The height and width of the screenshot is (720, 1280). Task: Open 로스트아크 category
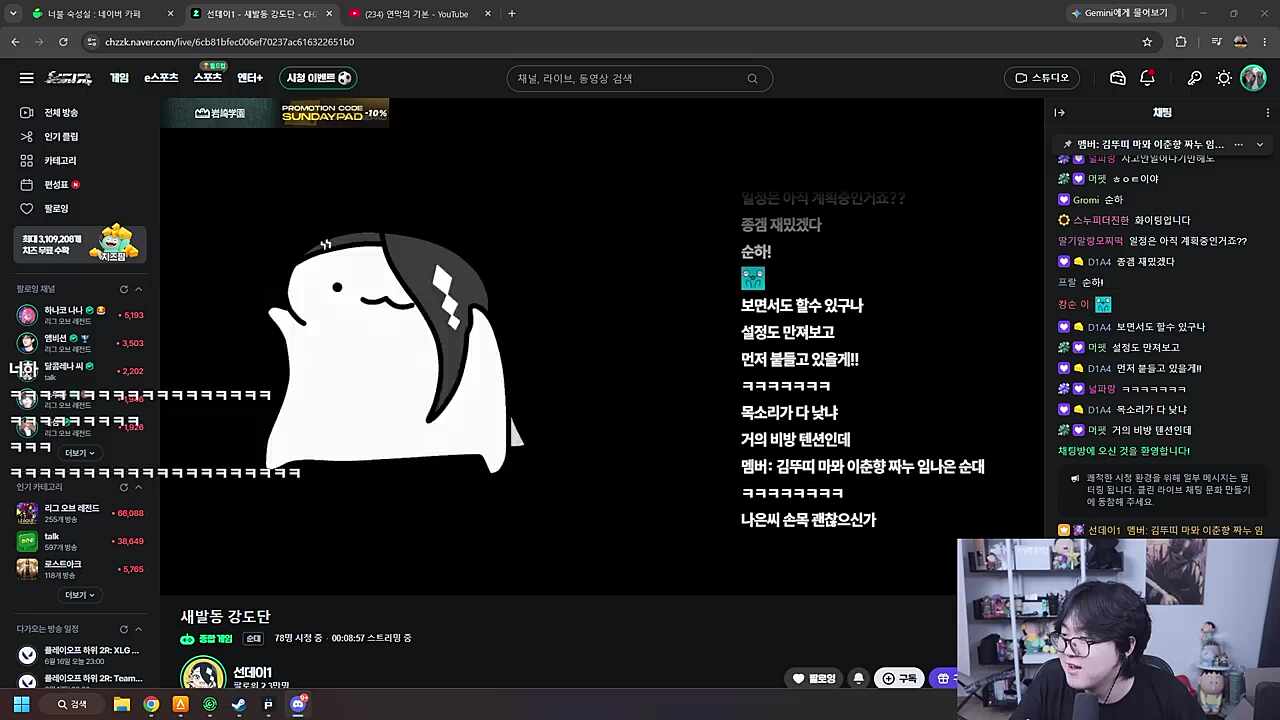[80, 569]
